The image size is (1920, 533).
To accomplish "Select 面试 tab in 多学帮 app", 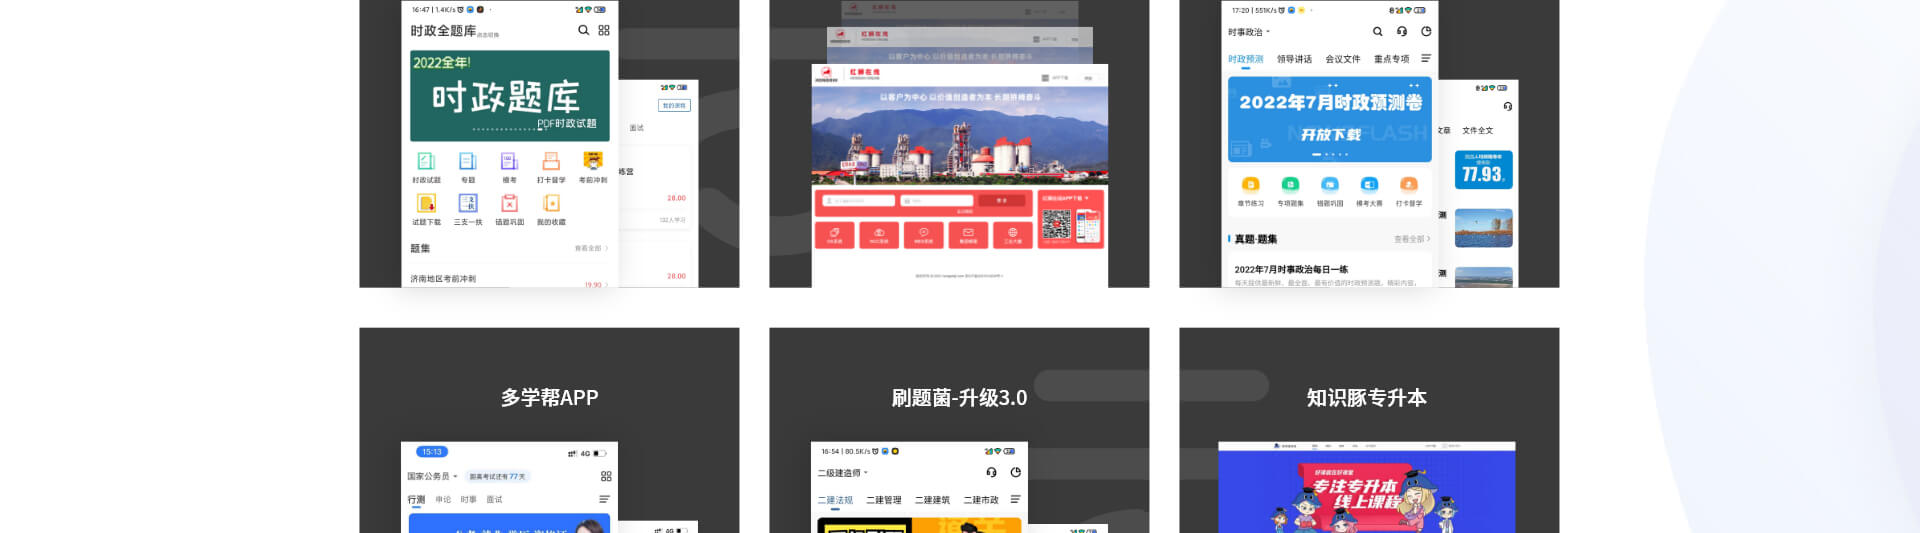I will point(494,499).
